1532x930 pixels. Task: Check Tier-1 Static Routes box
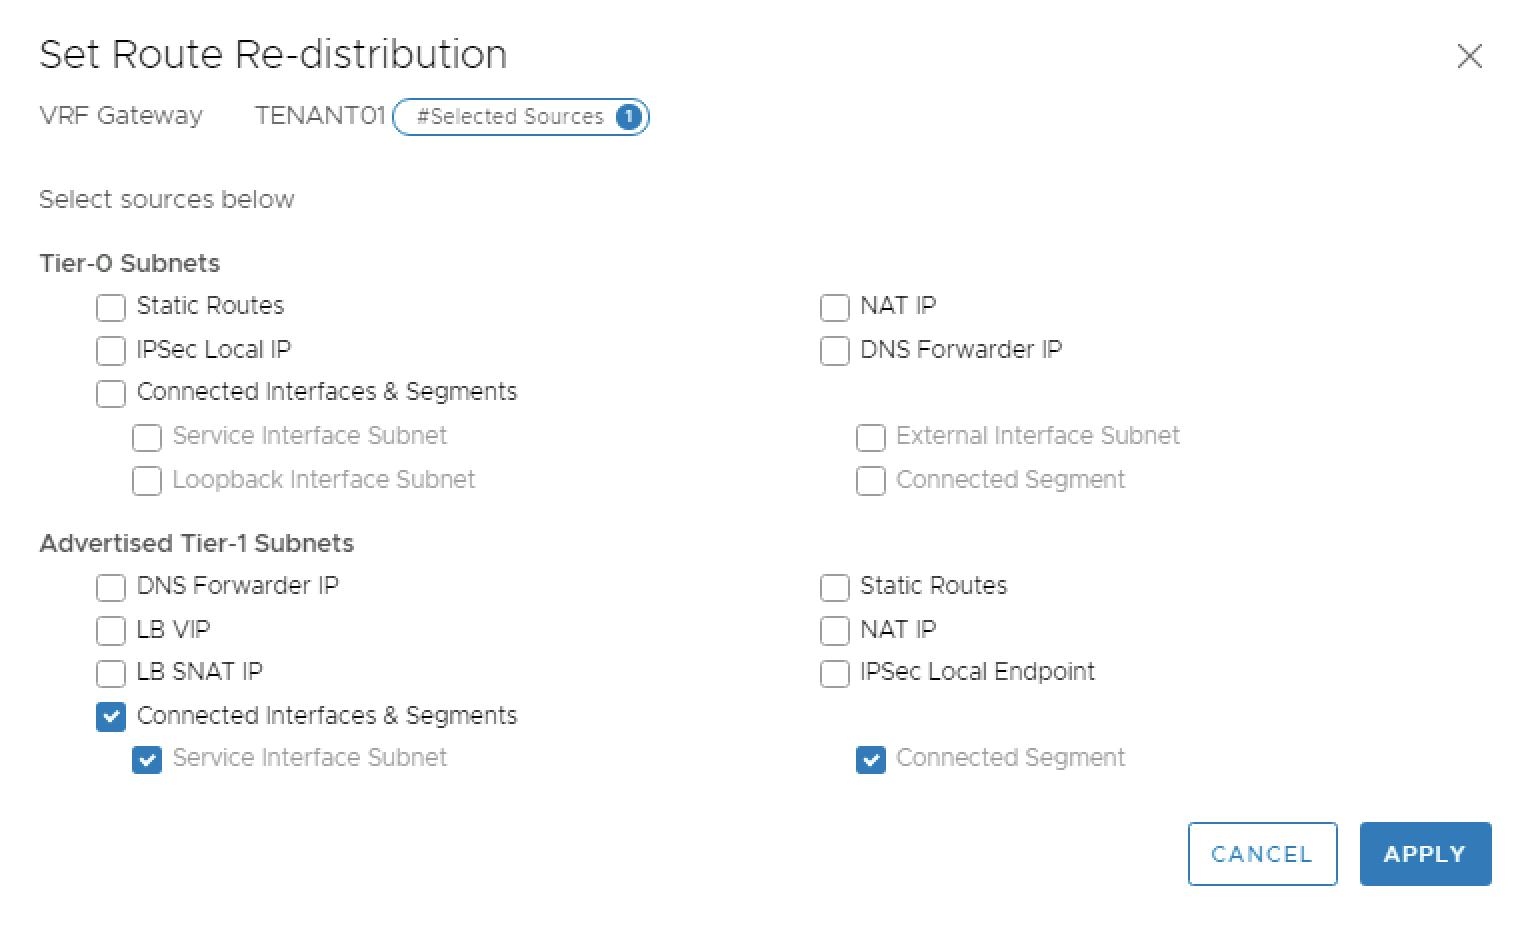coord(834,587)
